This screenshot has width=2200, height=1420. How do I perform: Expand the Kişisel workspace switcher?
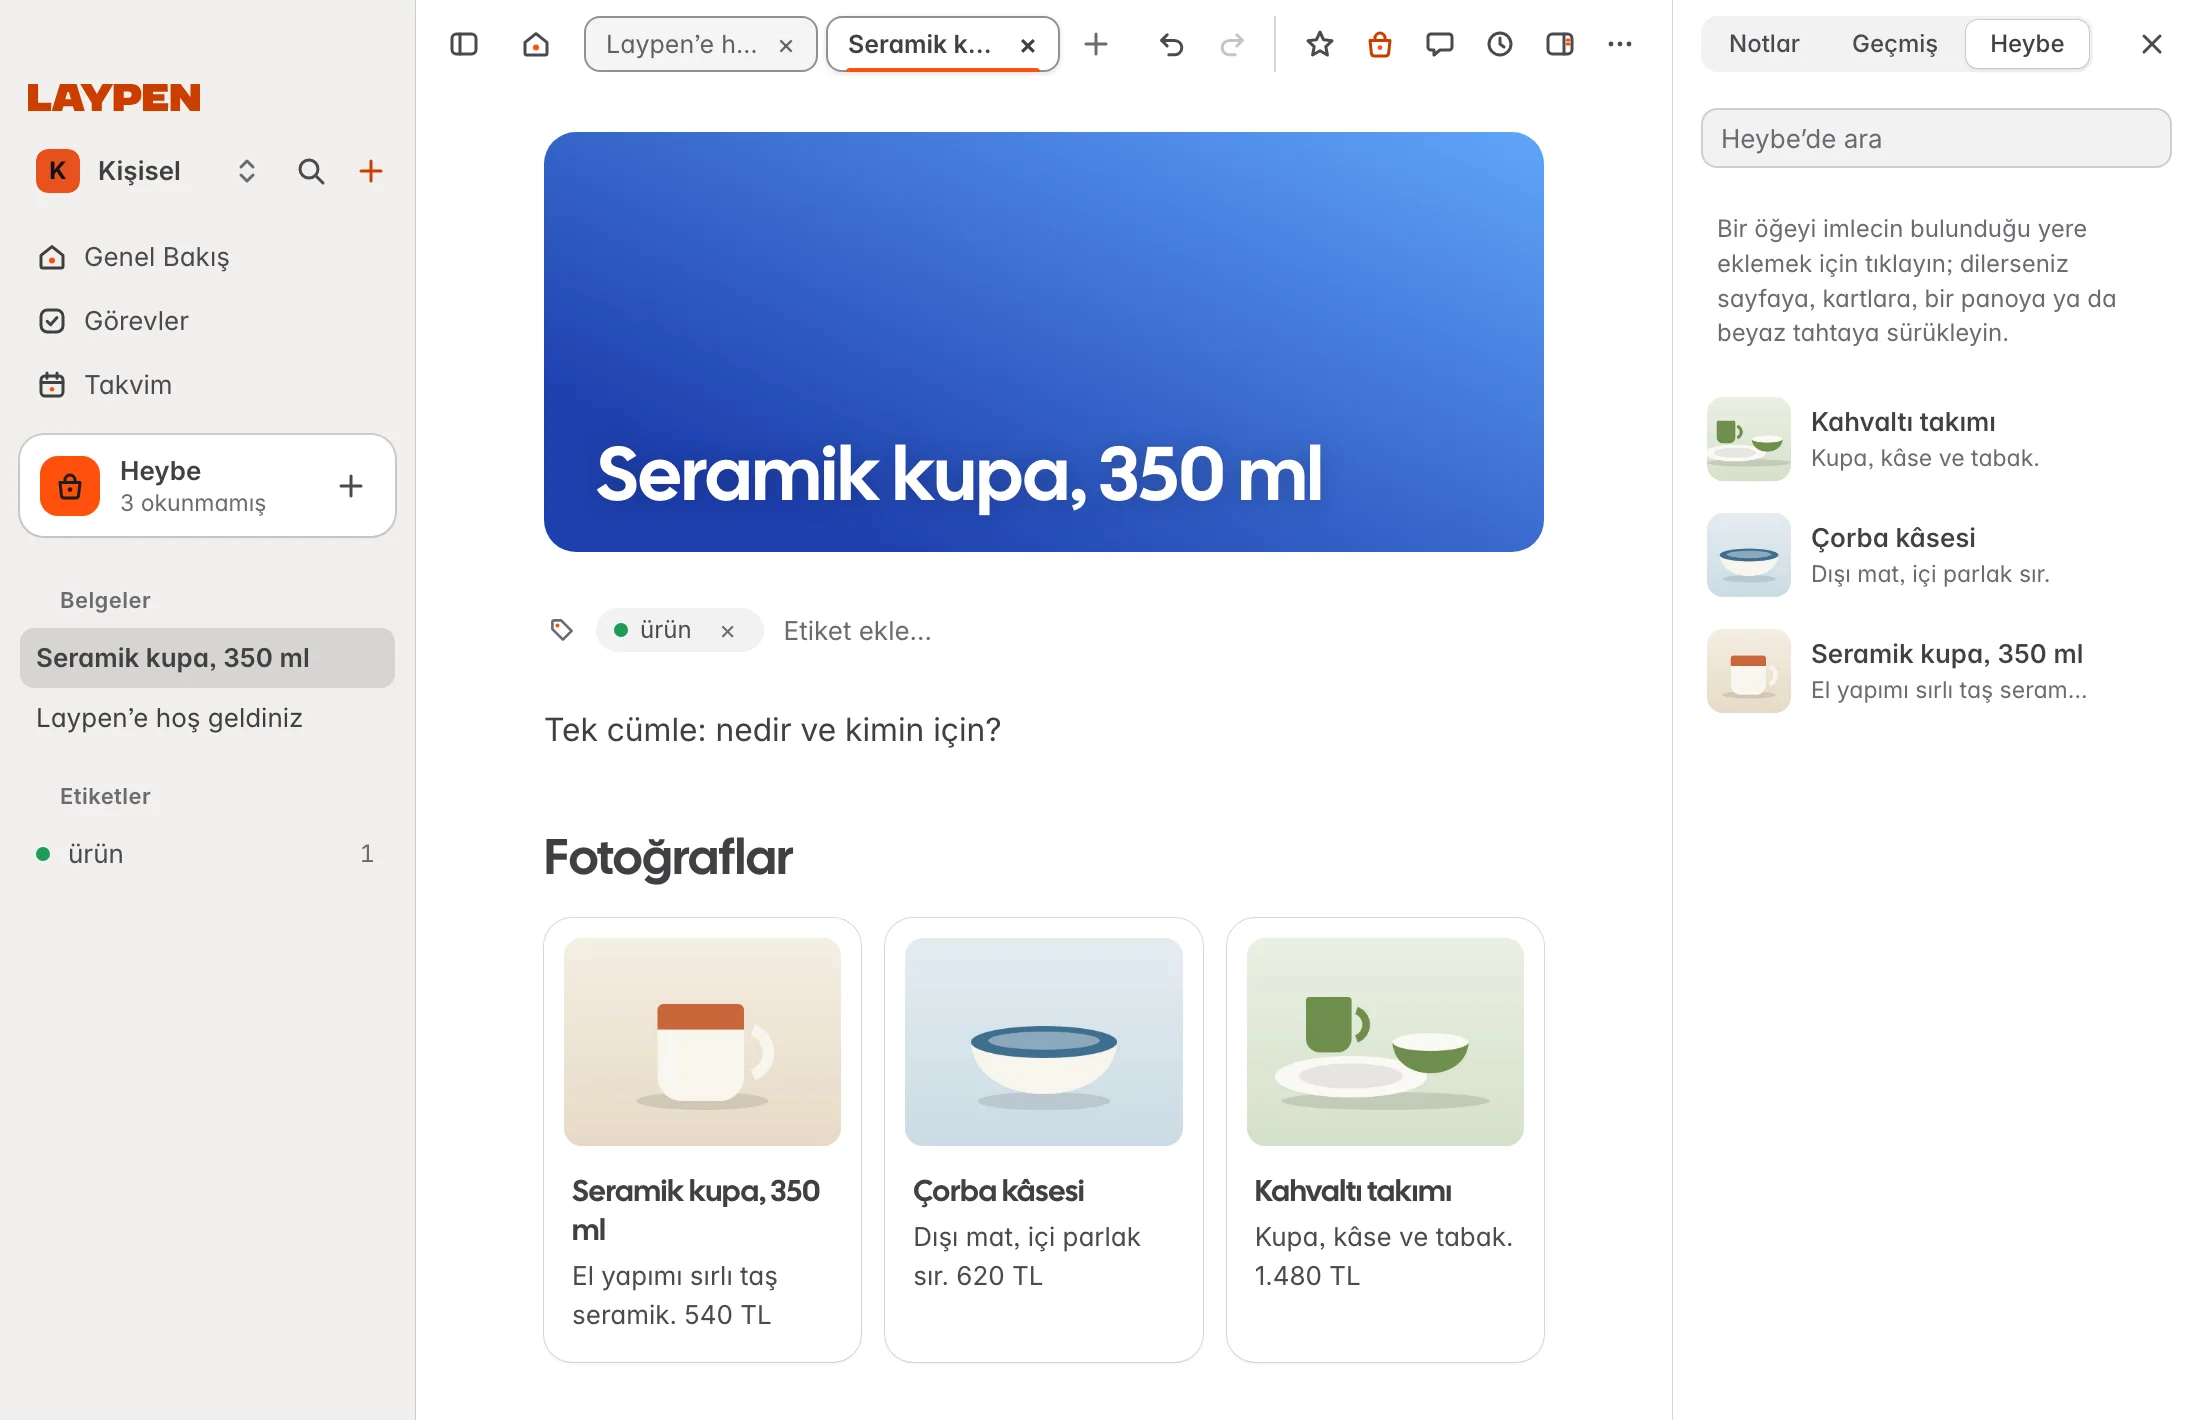click(x=247, y=171)
